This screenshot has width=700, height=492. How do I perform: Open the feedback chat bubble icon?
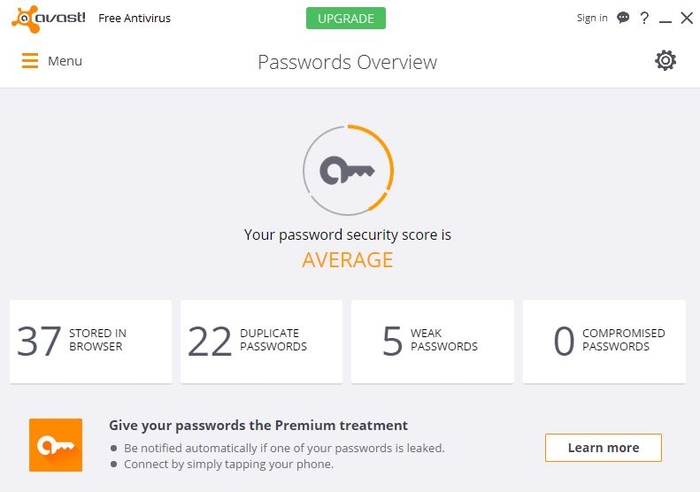623,18
